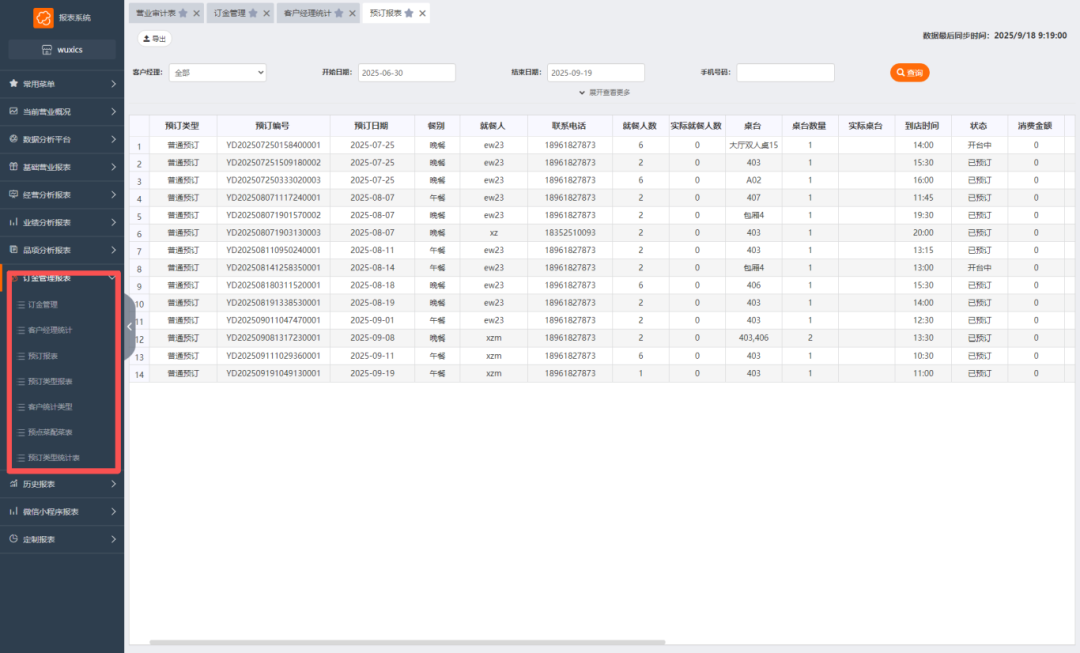The height and width of the screenshot is (653, 1080).
Task: Click the 预订日期 column header
Action: click(x=371, y=126)
